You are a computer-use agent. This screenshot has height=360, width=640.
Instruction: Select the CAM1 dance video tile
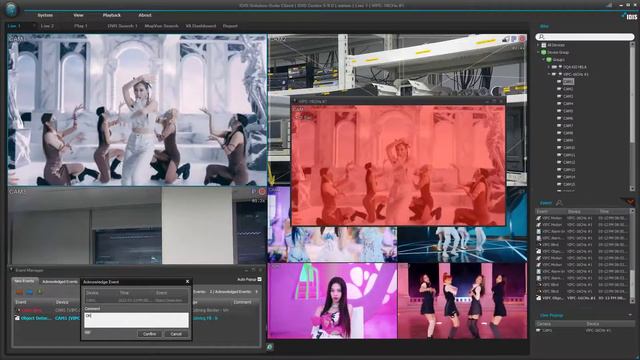tap(137, 109)
